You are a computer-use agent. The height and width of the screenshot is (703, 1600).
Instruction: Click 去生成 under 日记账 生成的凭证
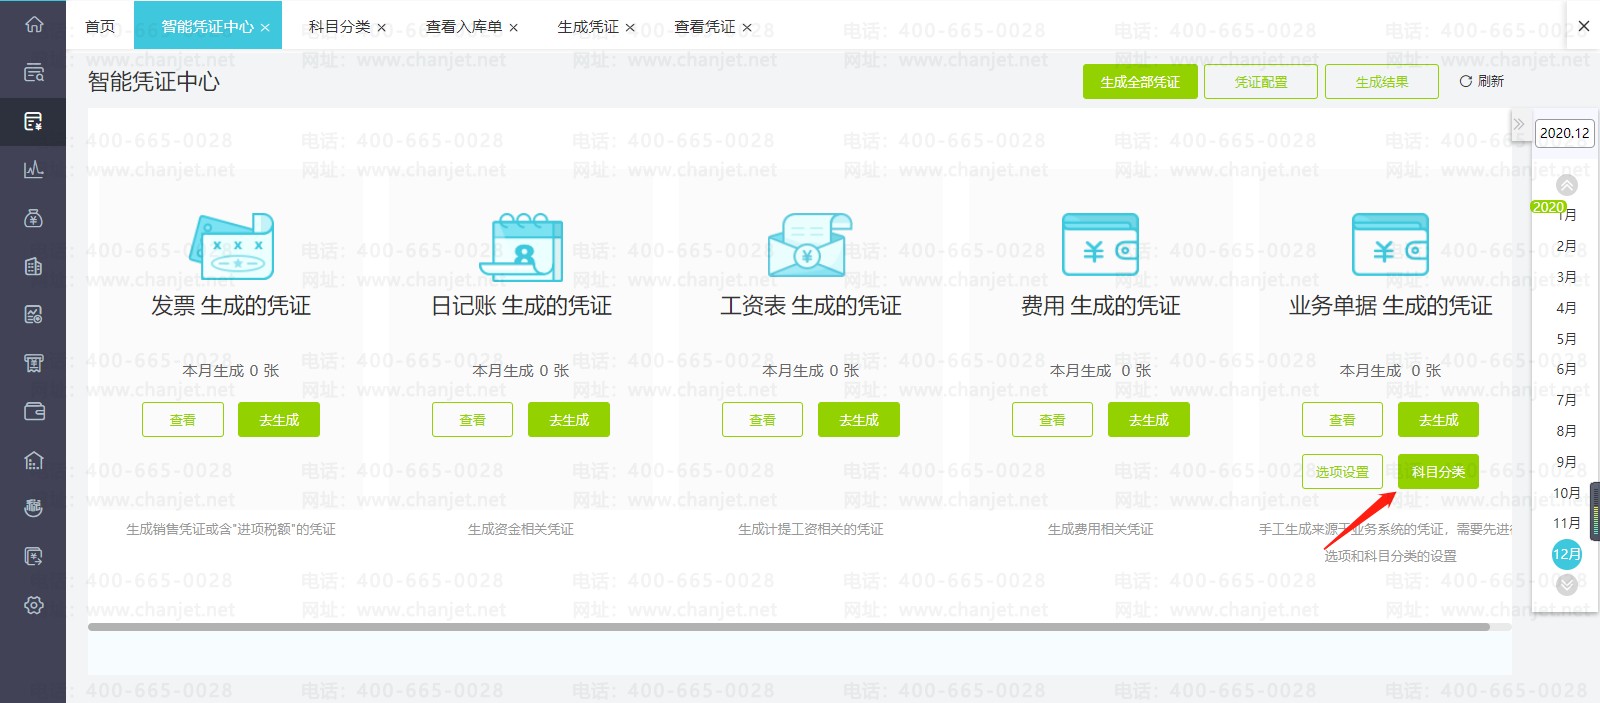[x=569, y=420]
